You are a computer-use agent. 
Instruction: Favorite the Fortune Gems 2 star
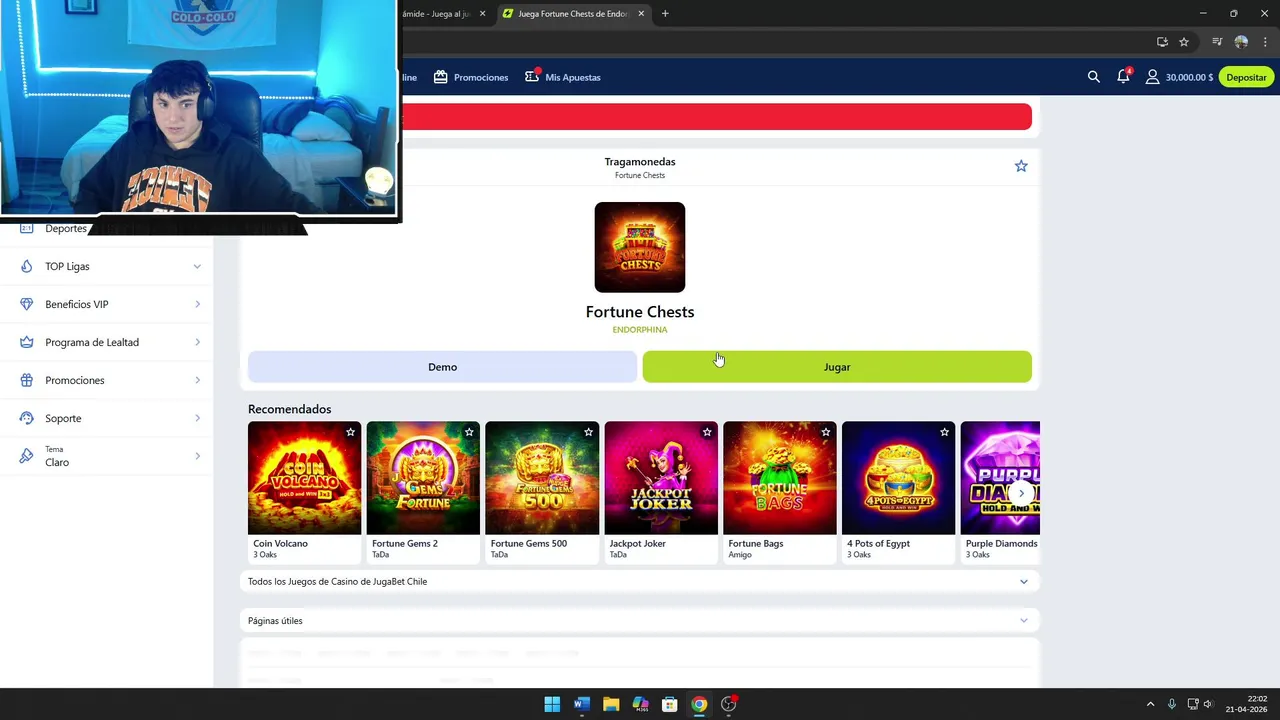point(469,432)
